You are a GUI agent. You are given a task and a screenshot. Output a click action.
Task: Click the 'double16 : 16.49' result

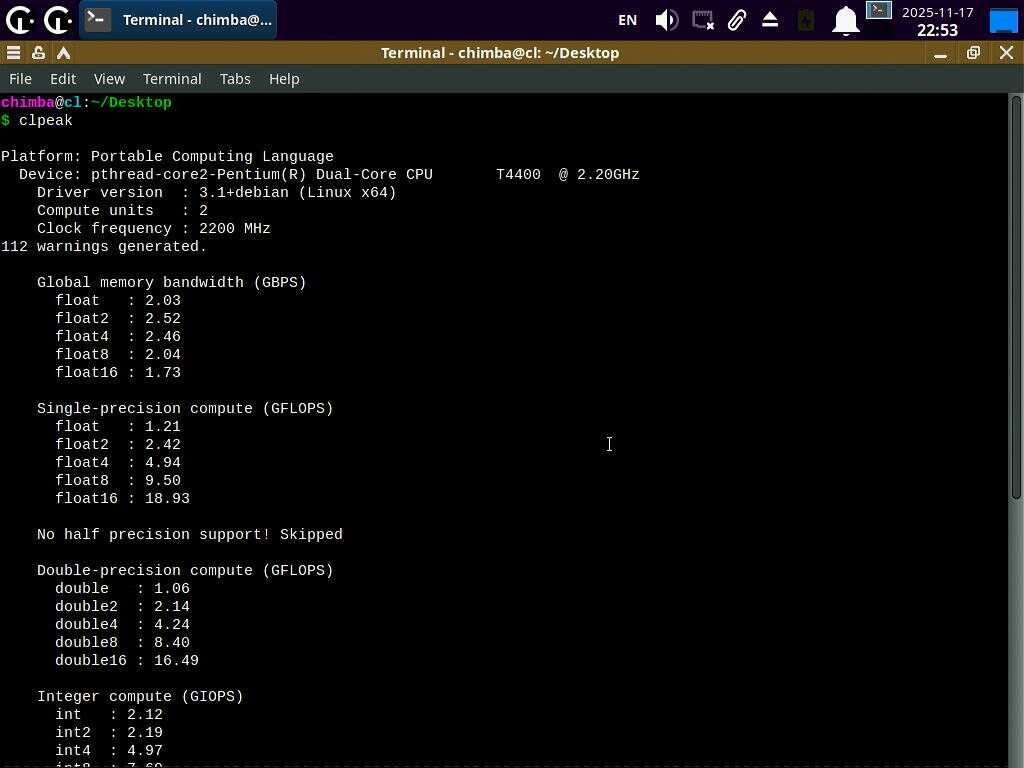pyautogui.click(x=127, y=660)
